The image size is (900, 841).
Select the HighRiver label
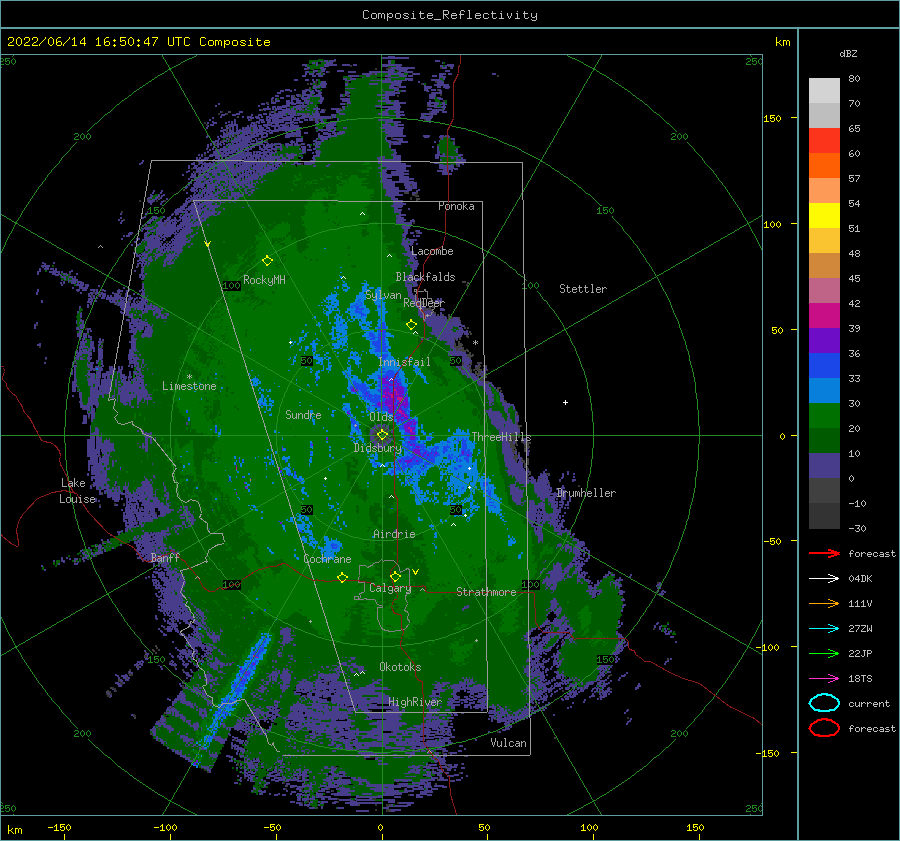point(415,702)
